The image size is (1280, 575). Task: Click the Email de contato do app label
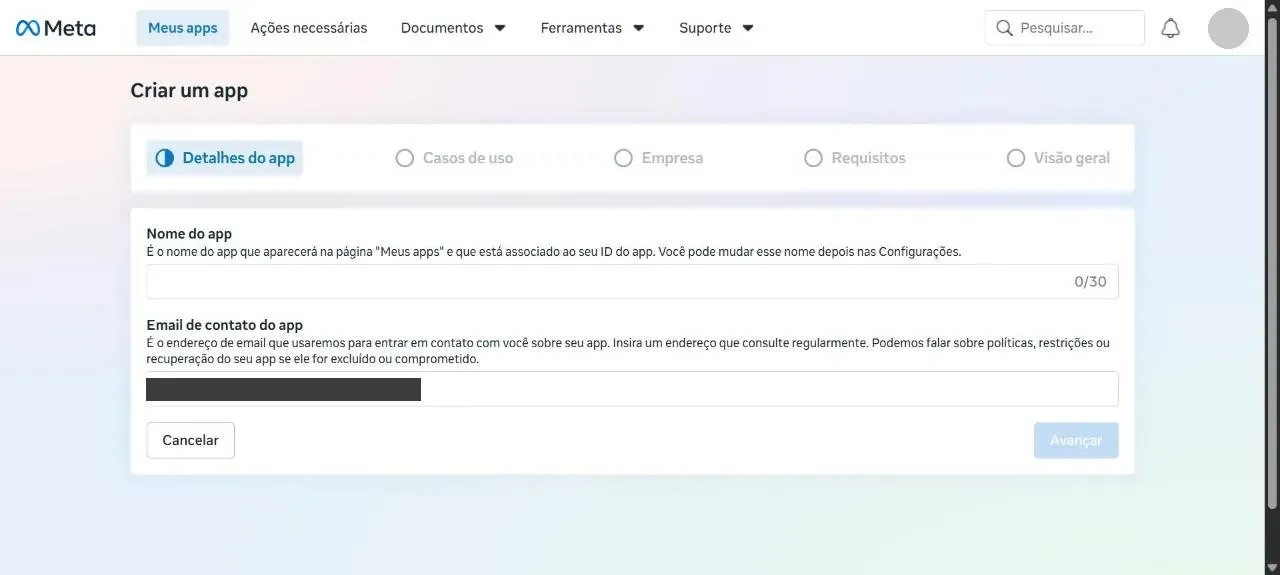coord(225,325)
